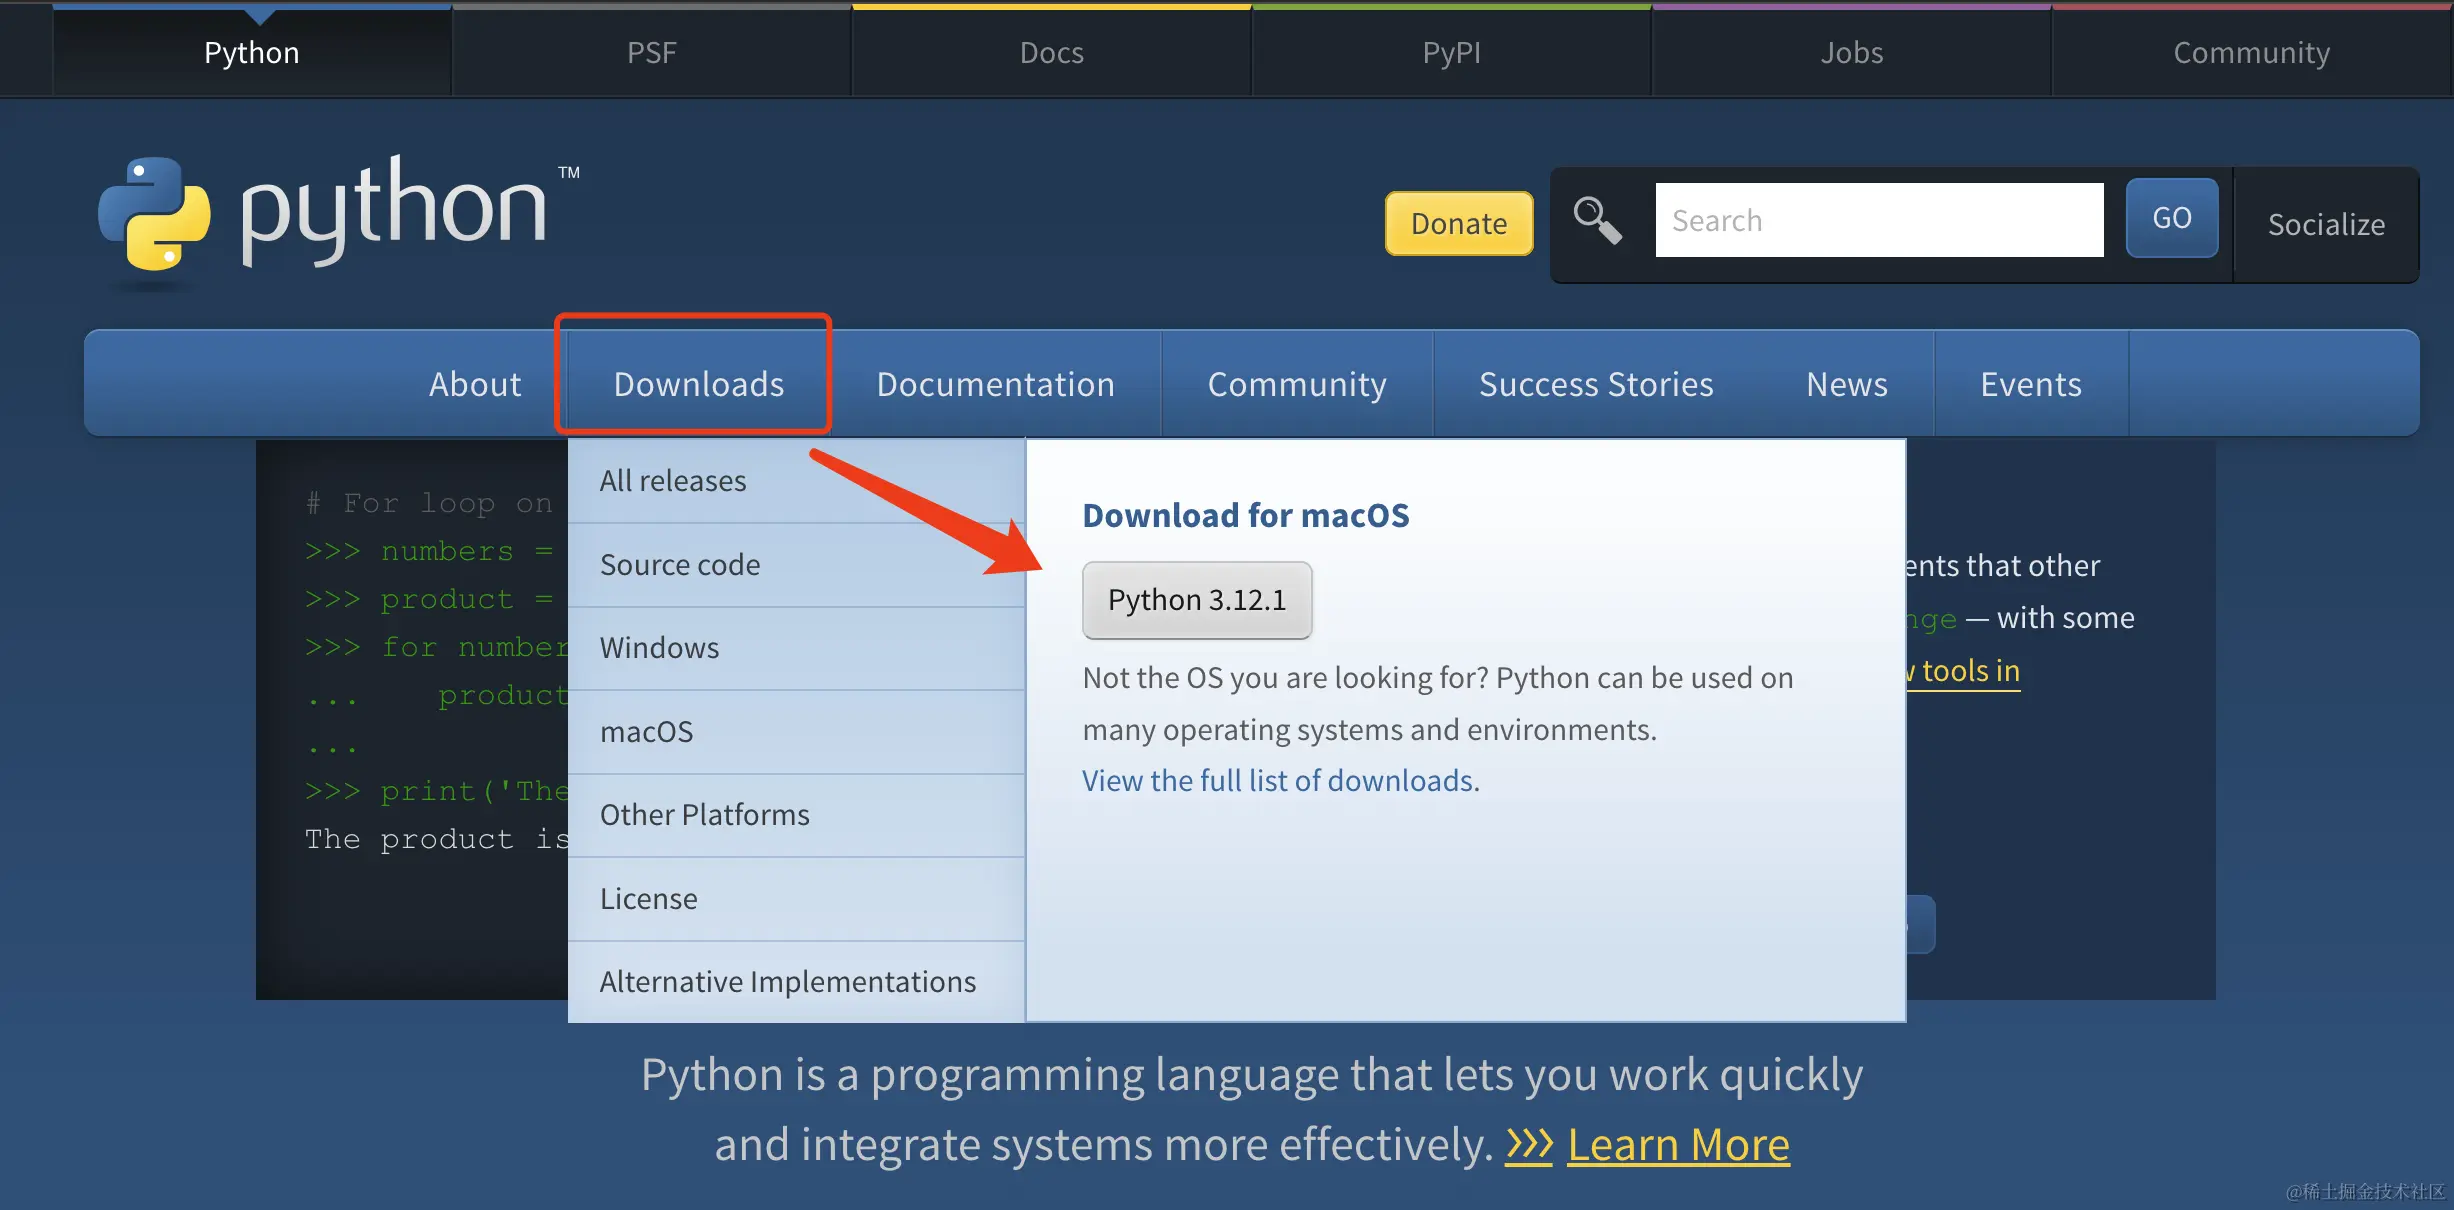
Task: Open the Success Stories section
Action: pyautogui.click(x=1595, y=384)
